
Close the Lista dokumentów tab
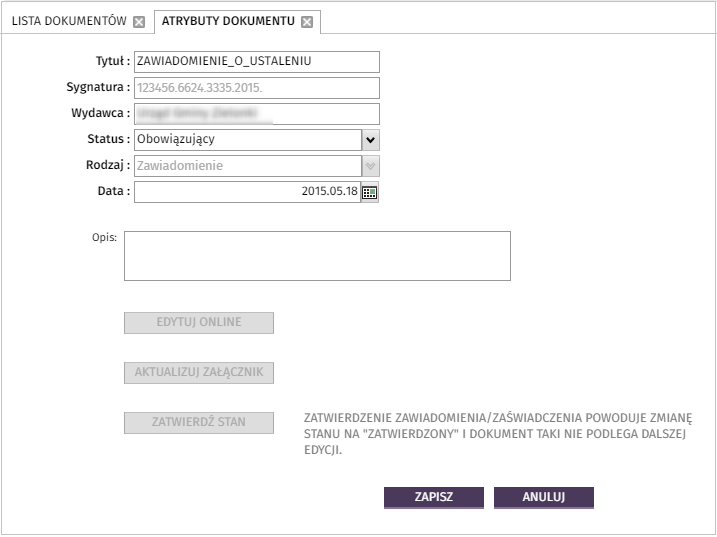tap(139, 22)
